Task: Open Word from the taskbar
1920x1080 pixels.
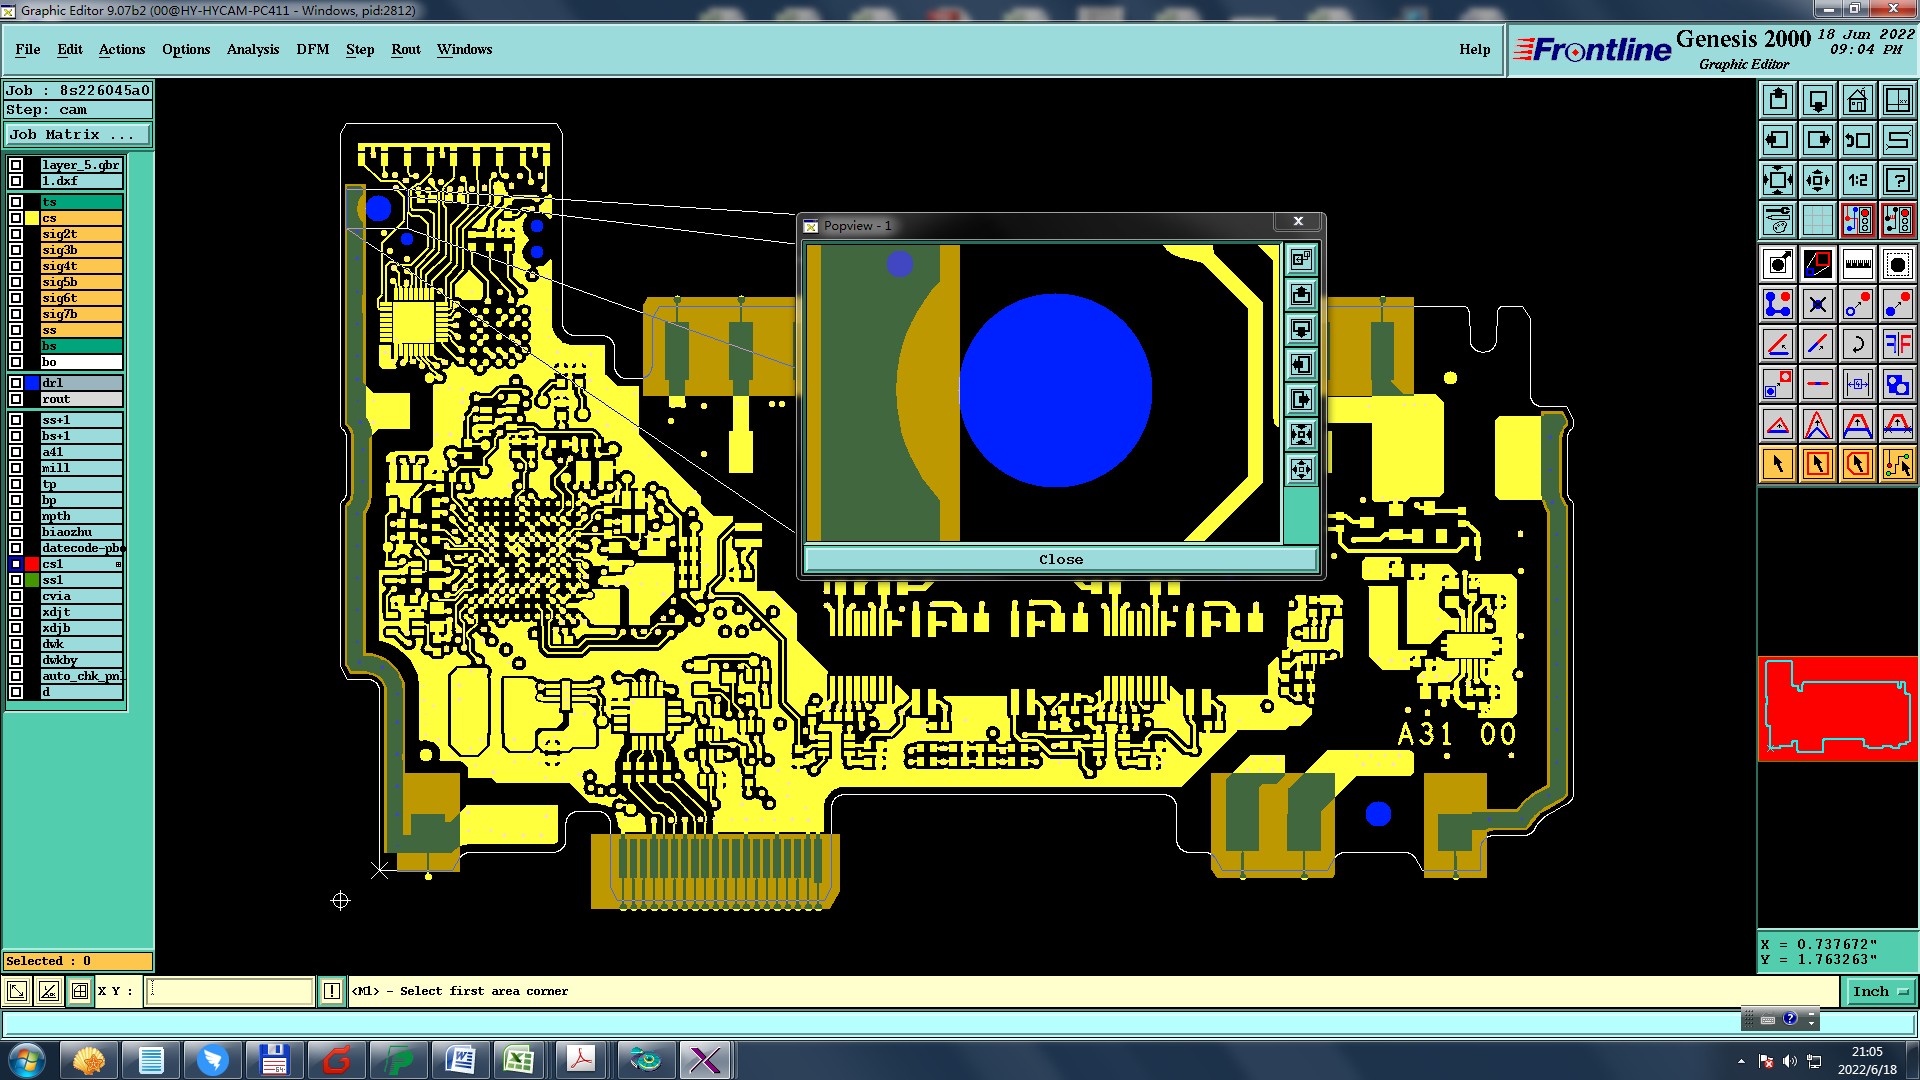Action: (460, 1060)
